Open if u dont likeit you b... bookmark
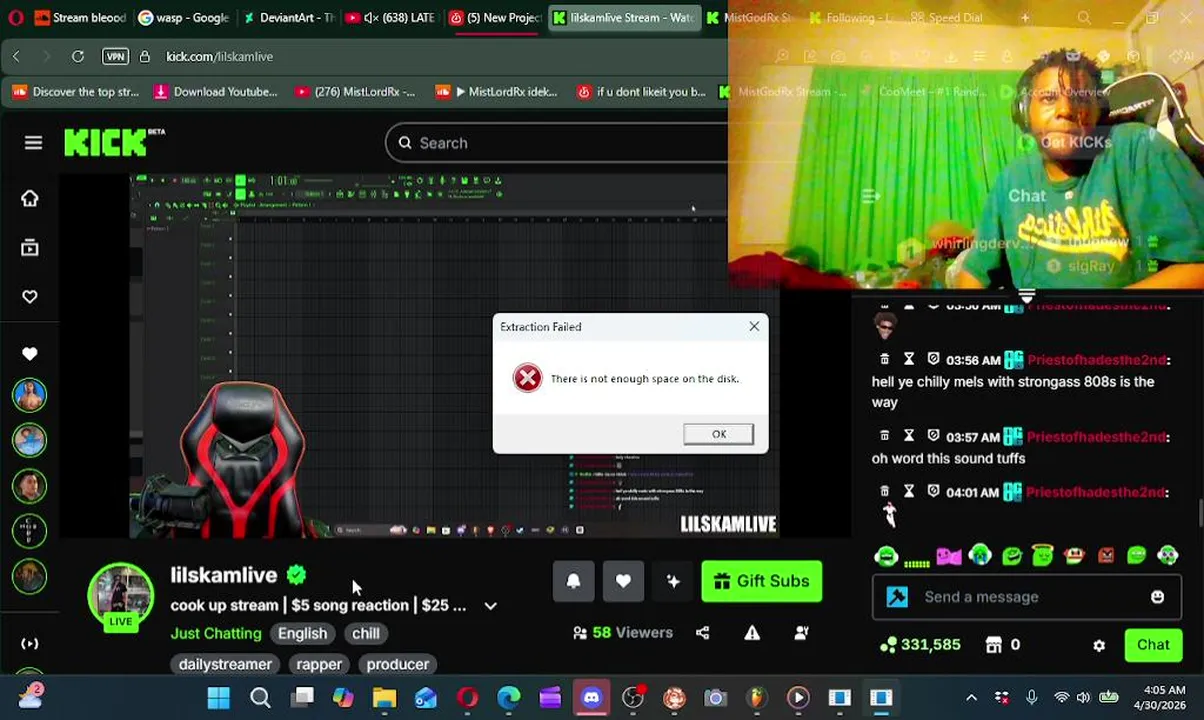Viewport: 1204px width, 720px height. coord(642,92)
